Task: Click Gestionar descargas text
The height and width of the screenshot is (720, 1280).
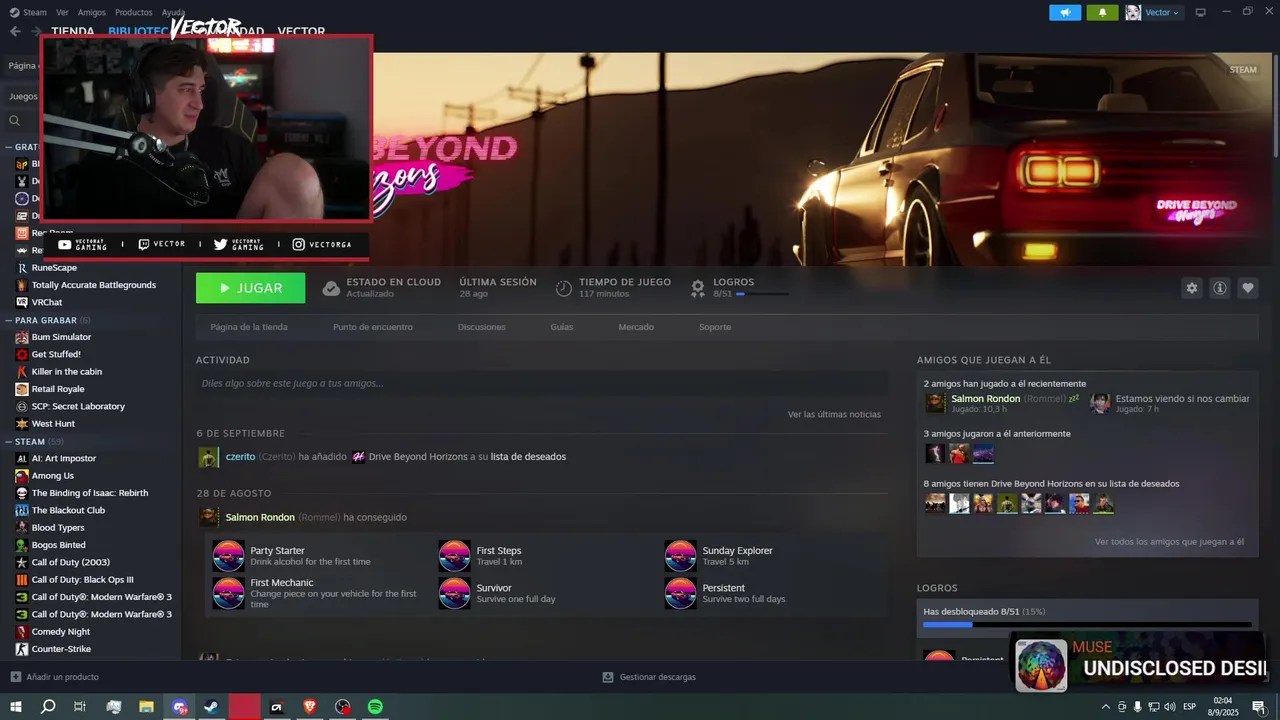Action: [x=658, y=677]
